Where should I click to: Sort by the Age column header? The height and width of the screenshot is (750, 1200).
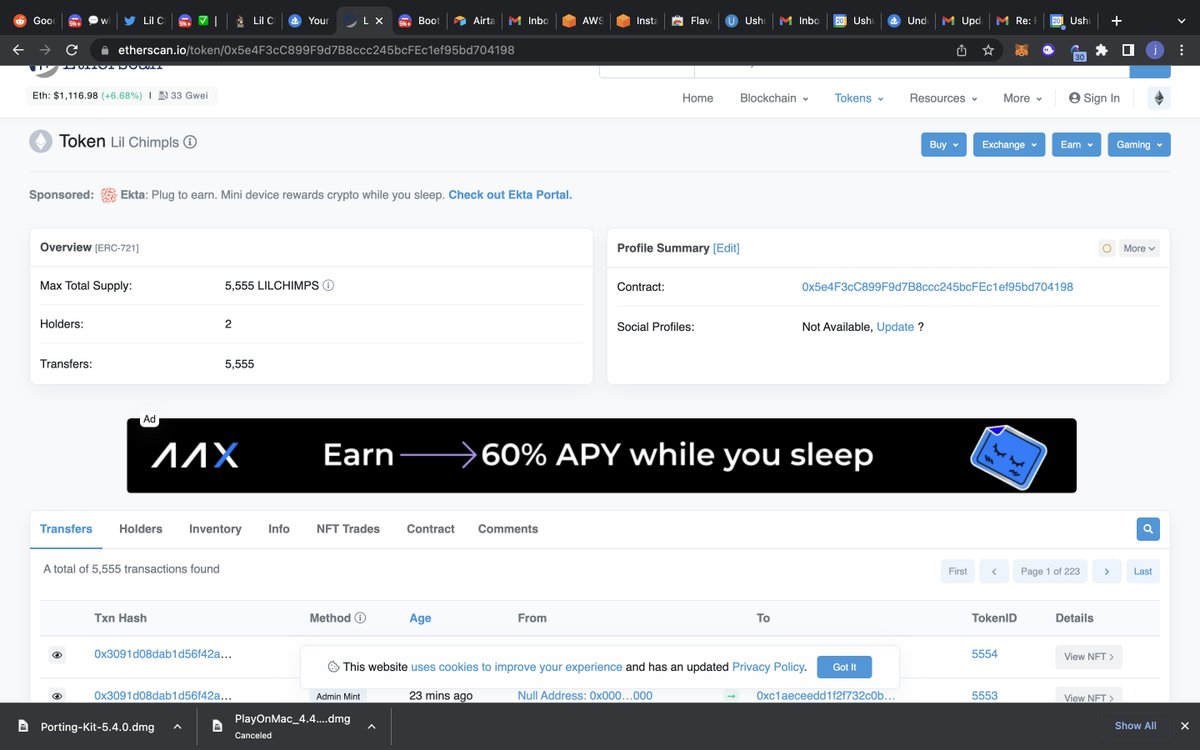[x=421, y=618]
